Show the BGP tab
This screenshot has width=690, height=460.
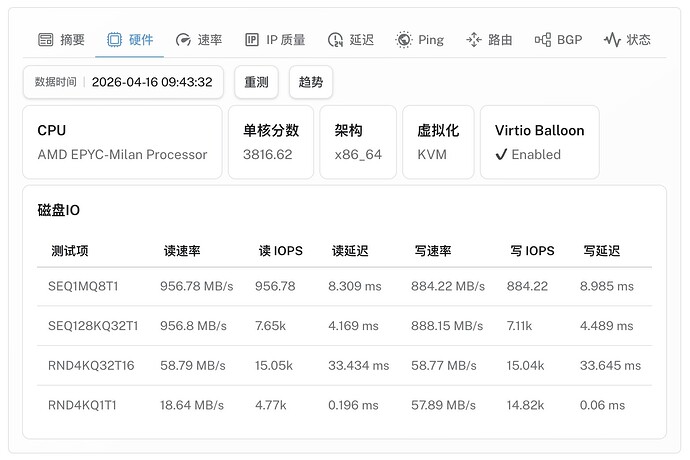(558, 40)
